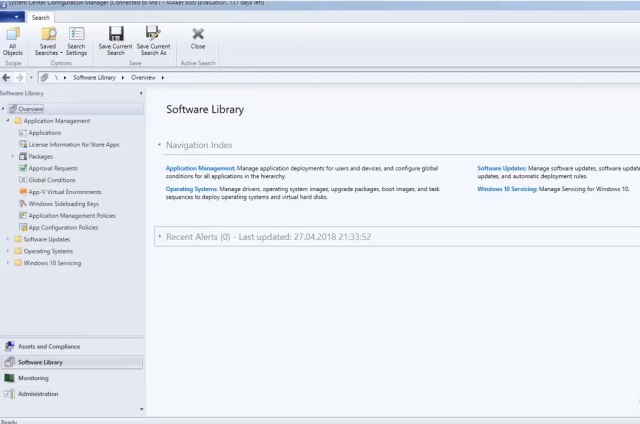
Task: Click the All Objects ribbon icon
Action: pyautogui.click(x=13, y=38)
